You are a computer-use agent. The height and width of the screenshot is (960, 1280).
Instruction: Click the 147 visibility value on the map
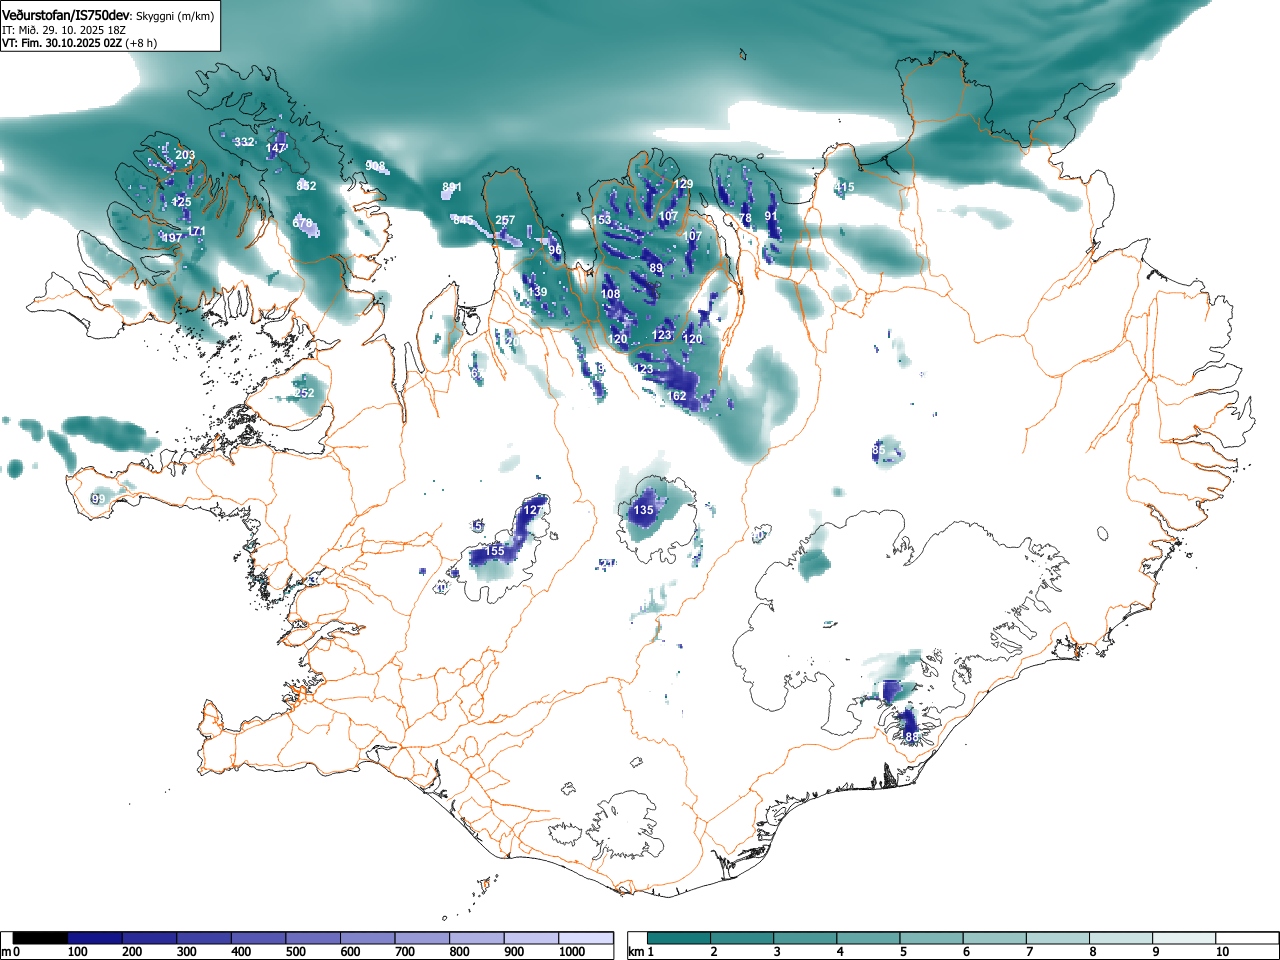276,148
